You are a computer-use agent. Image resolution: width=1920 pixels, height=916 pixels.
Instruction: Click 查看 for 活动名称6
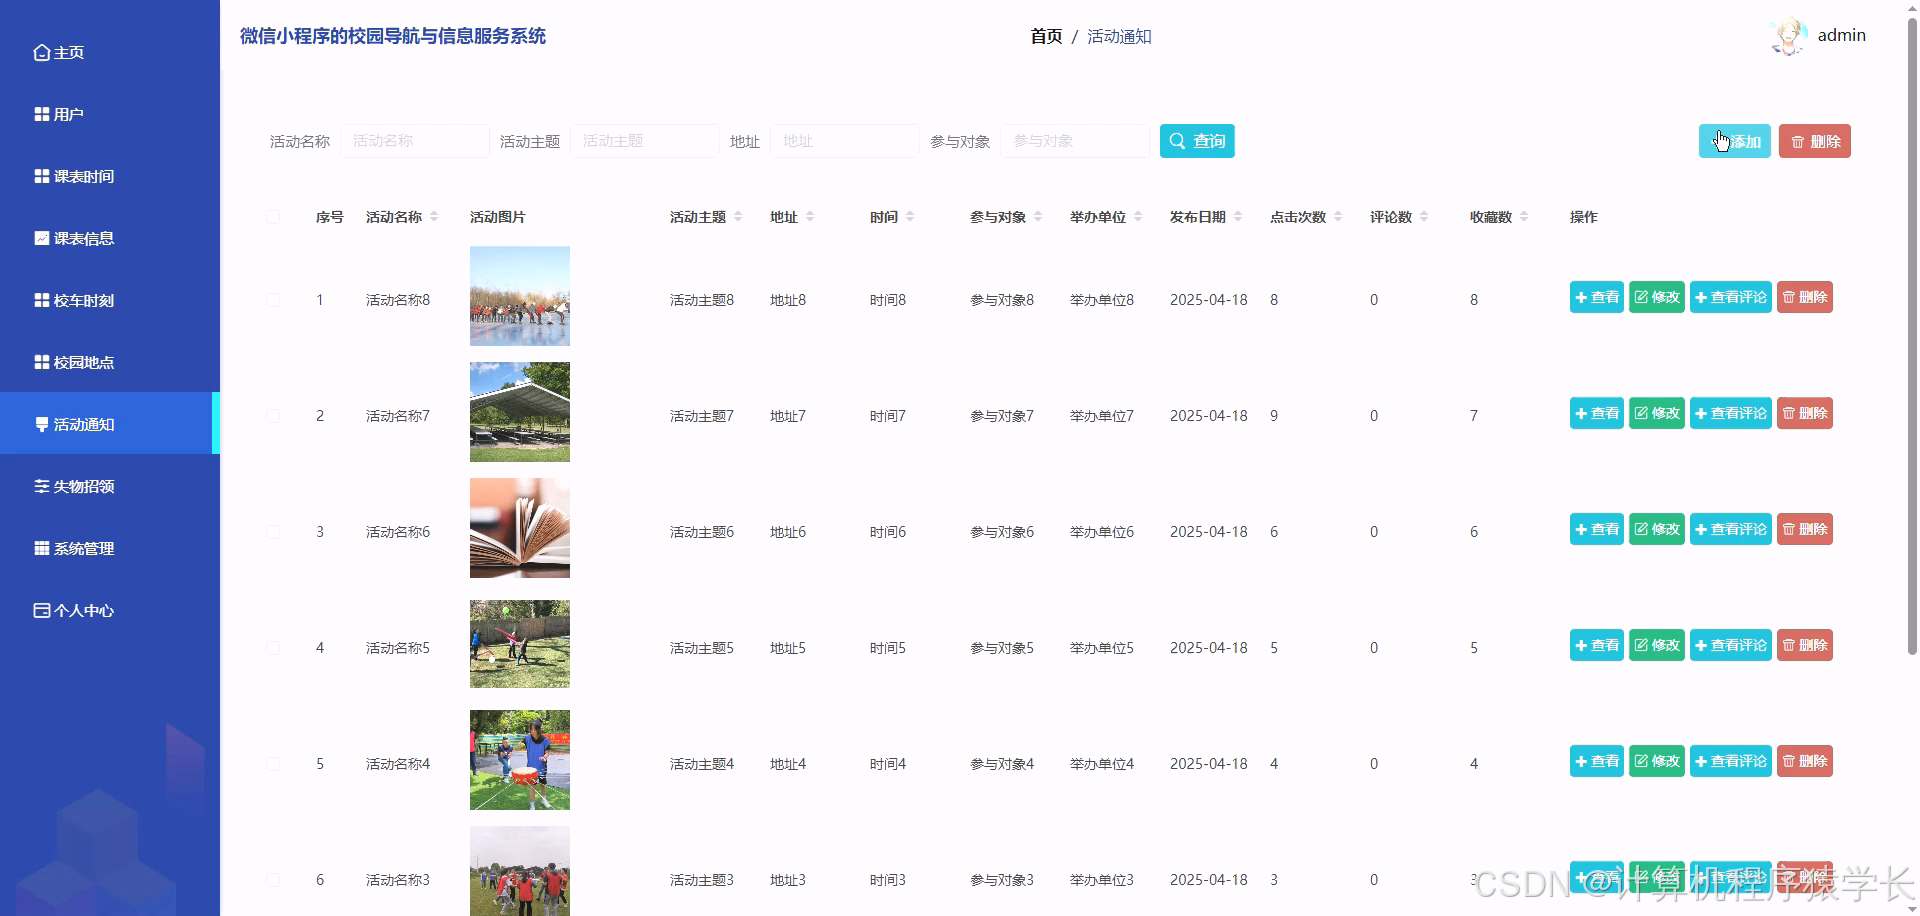[1597, 529]
